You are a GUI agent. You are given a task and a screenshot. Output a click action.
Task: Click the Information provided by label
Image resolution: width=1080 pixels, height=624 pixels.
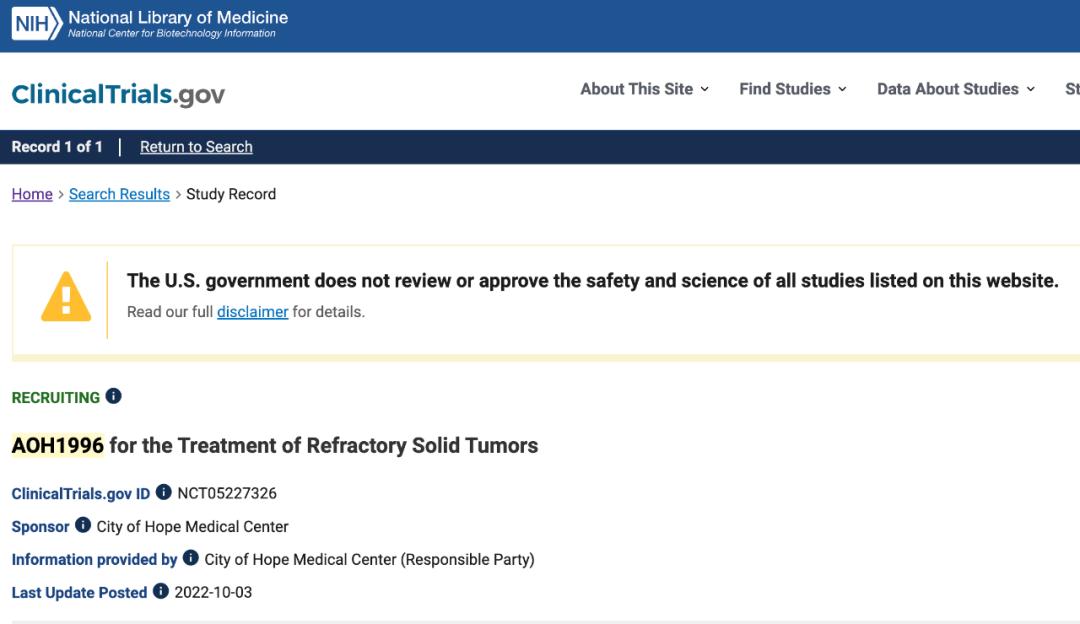point(94,559)
